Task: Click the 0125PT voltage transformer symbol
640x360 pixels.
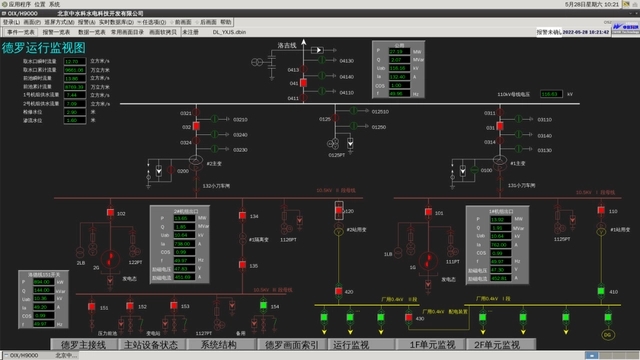Action: pos(333,144)
